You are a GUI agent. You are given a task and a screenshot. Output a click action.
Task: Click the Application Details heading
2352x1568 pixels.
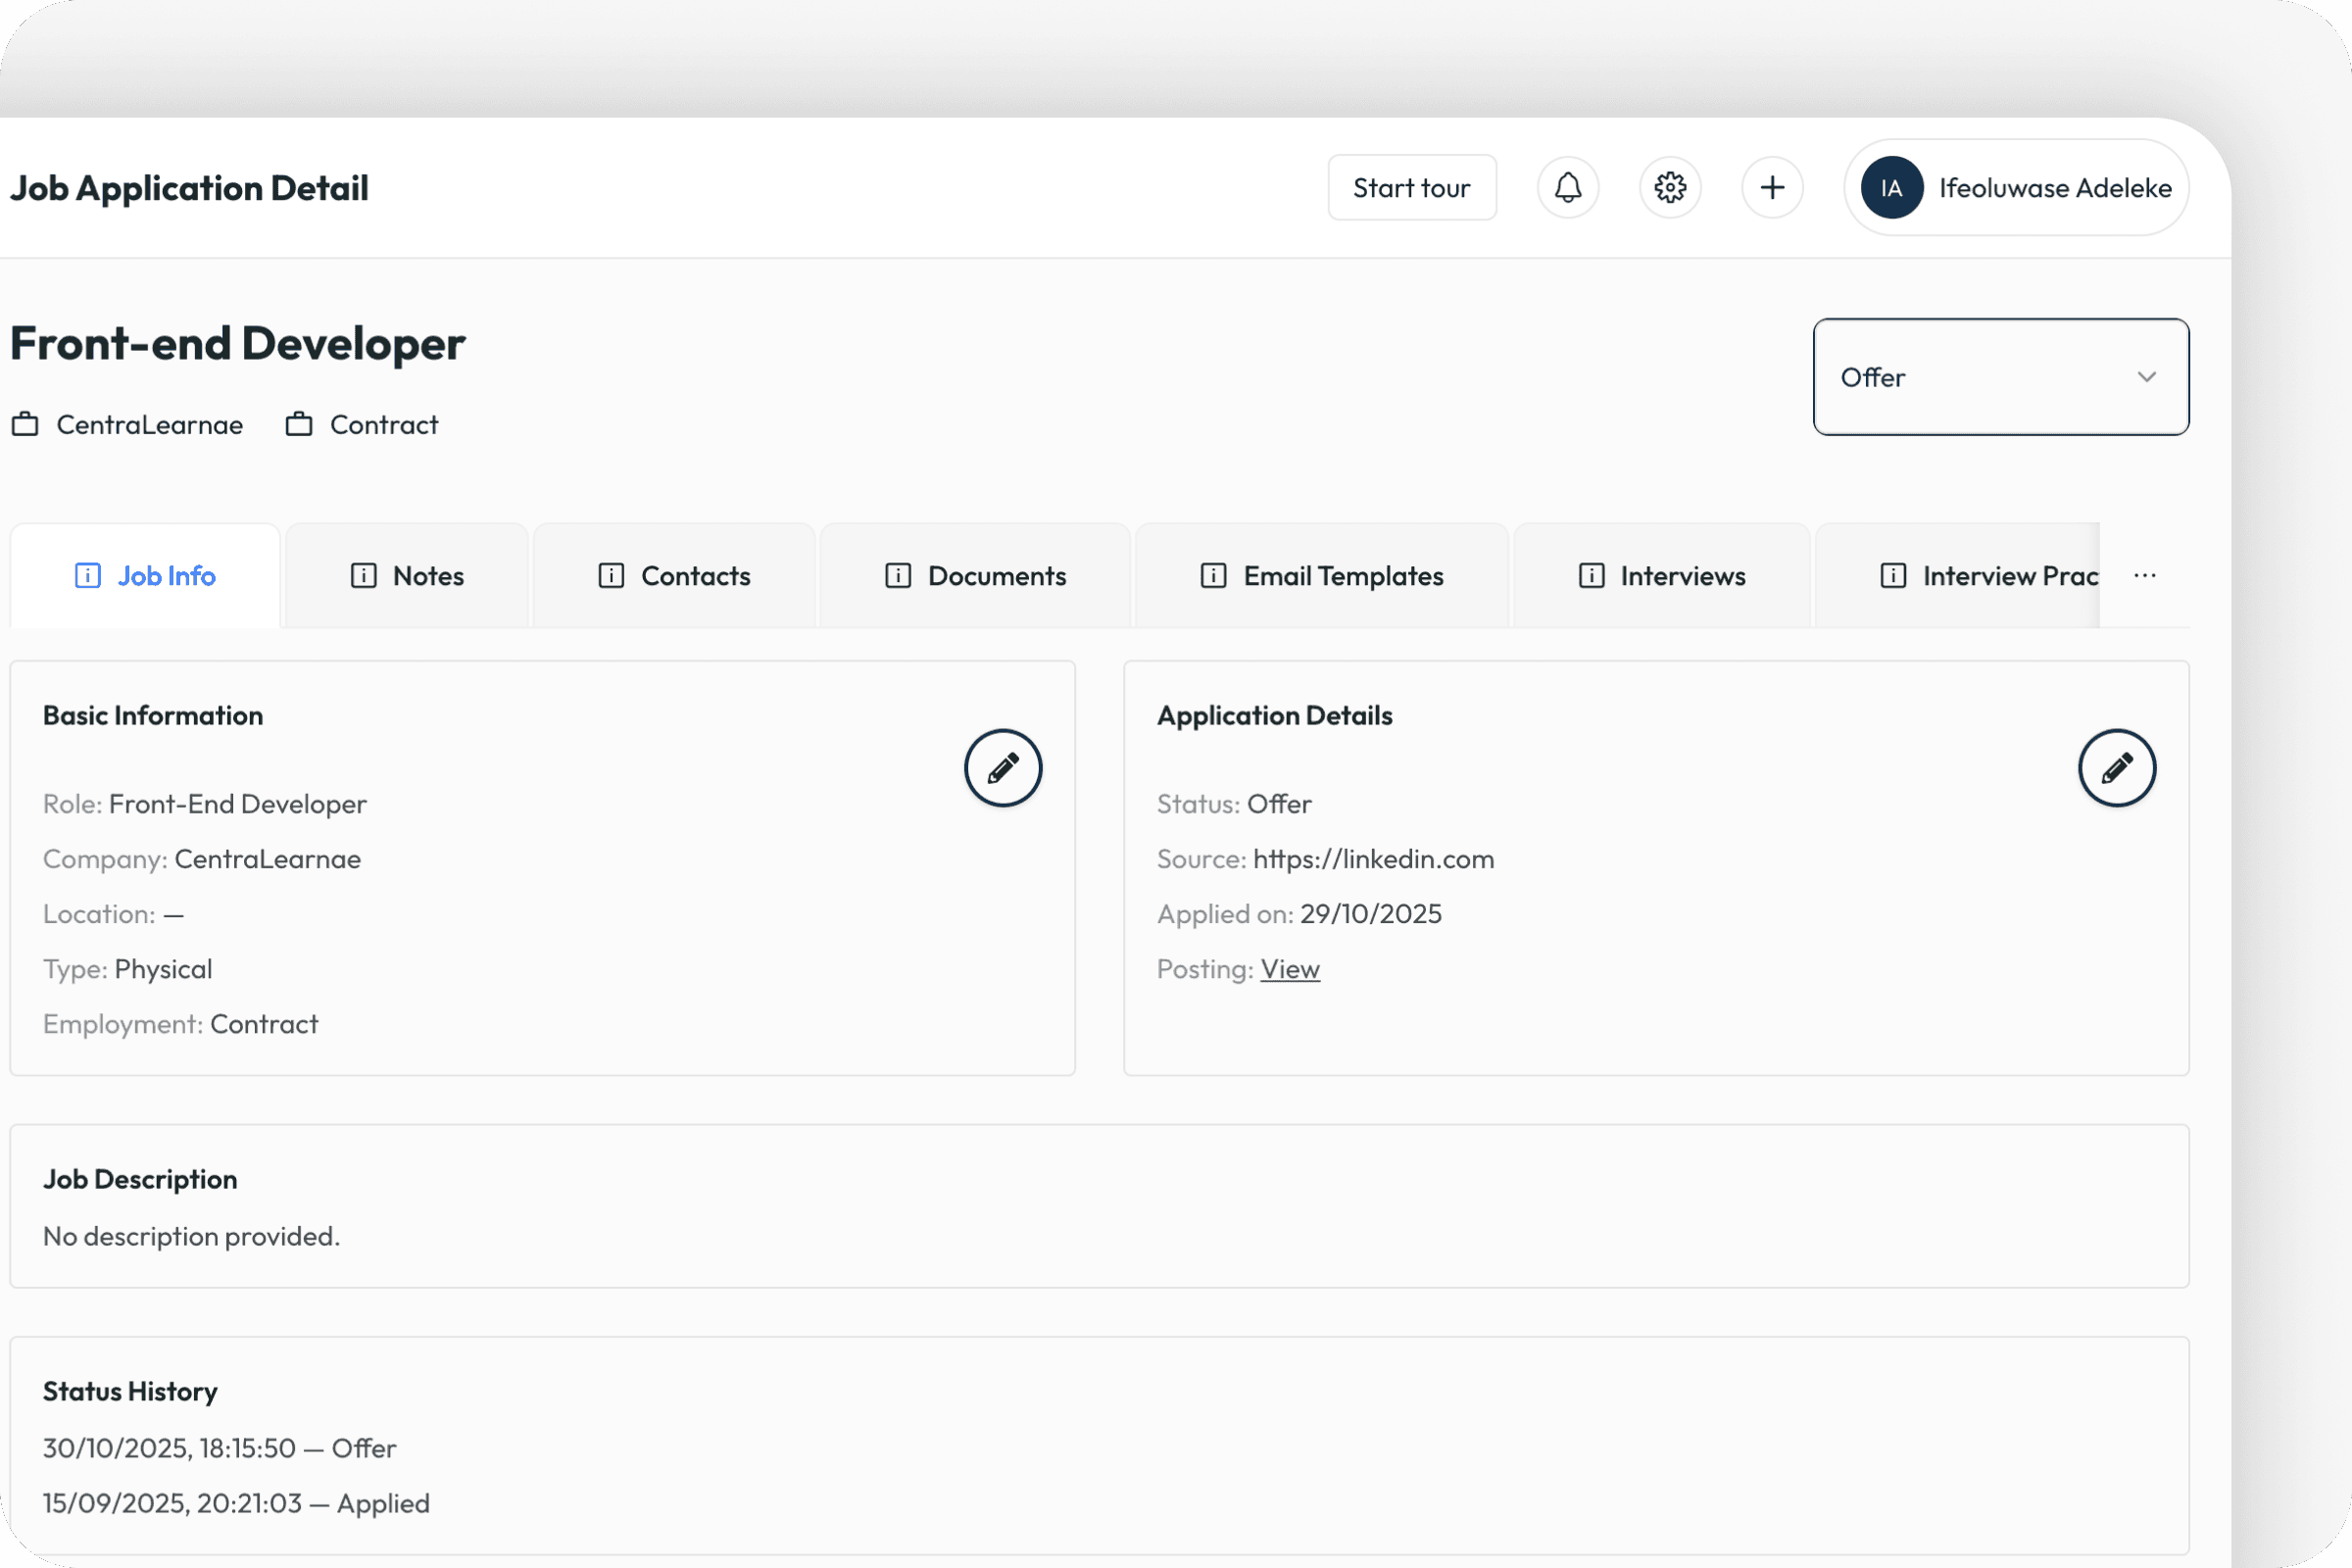(x=1275, y=716)
